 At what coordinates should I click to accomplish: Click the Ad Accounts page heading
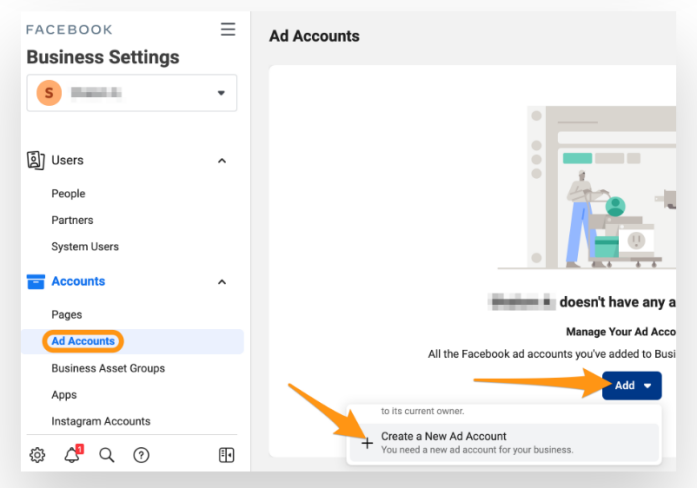(x=314, y=36)
